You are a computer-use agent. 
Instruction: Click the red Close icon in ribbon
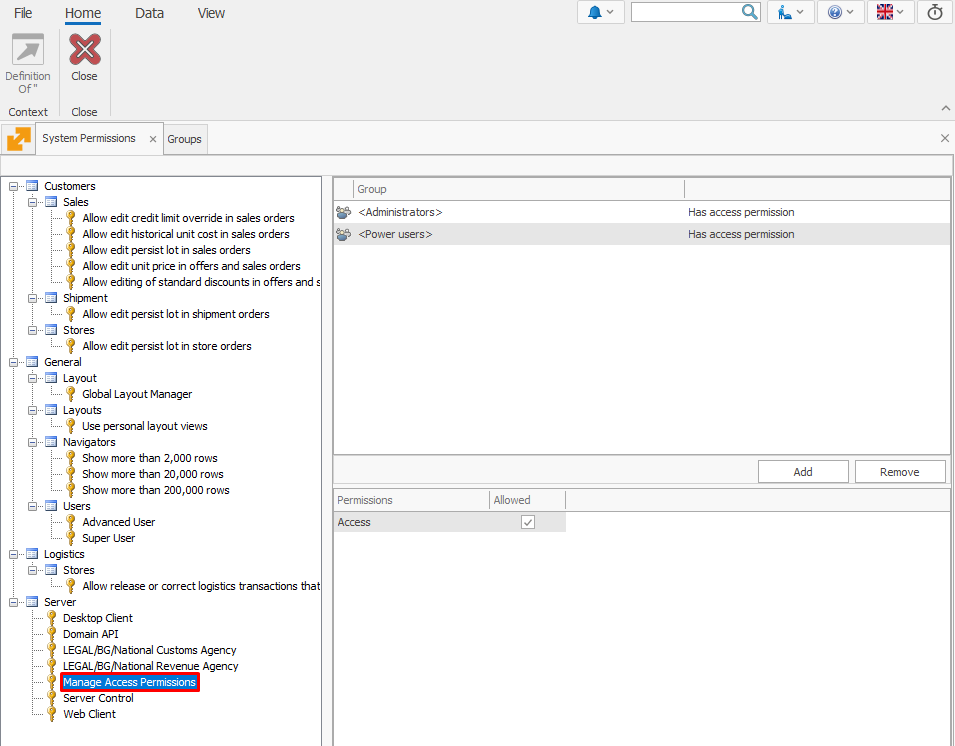pos(84,50)
